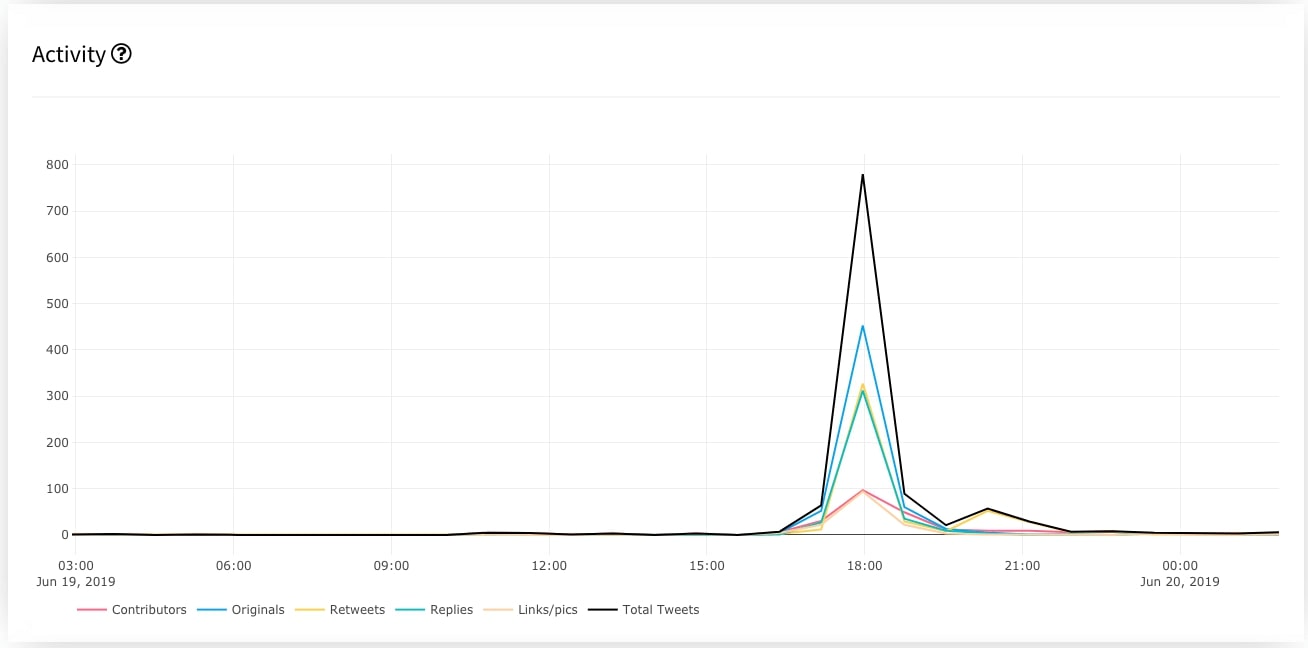This screenshot has width=1308, height=648.
Task: Toggle off the Retweets series
Action: coord(359,609)
